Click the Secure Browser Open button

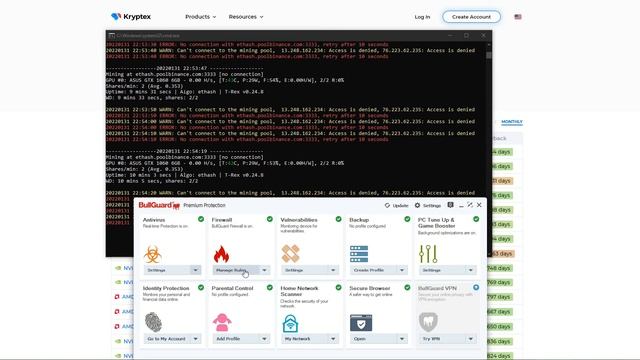coord(373,339)
